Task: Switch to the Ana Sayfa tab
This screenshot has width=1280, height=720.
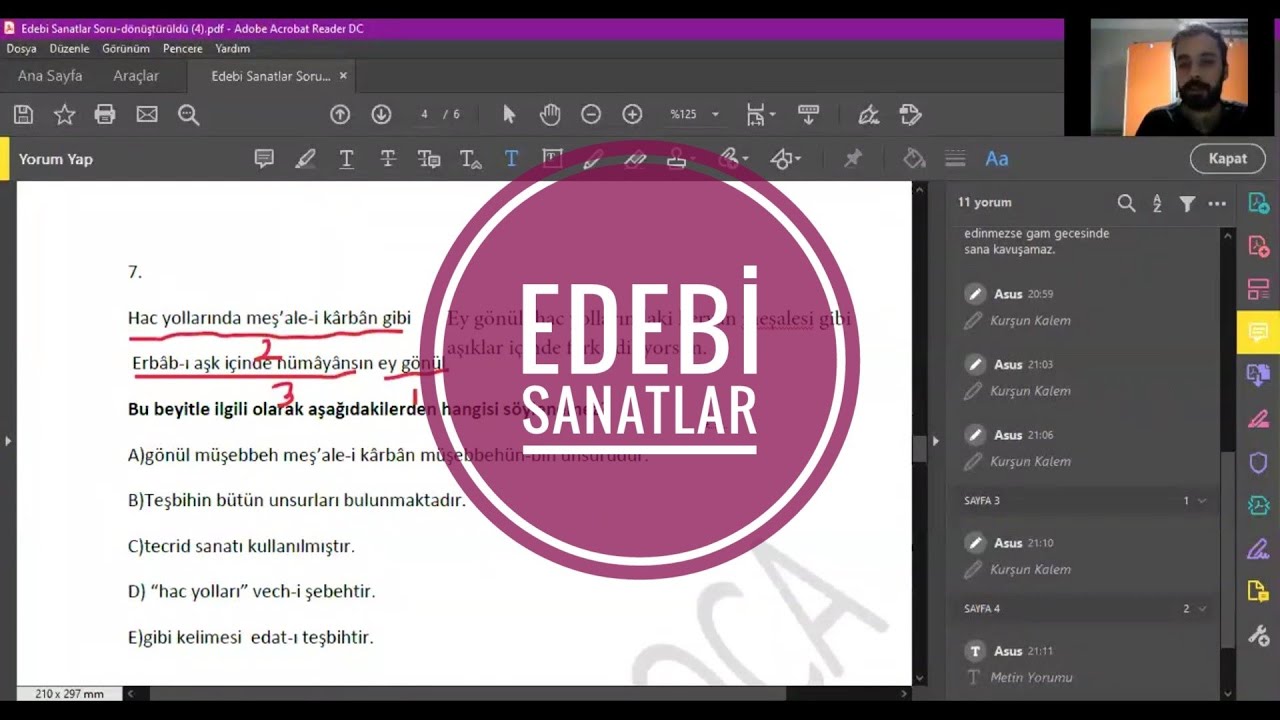Action: 50,76
